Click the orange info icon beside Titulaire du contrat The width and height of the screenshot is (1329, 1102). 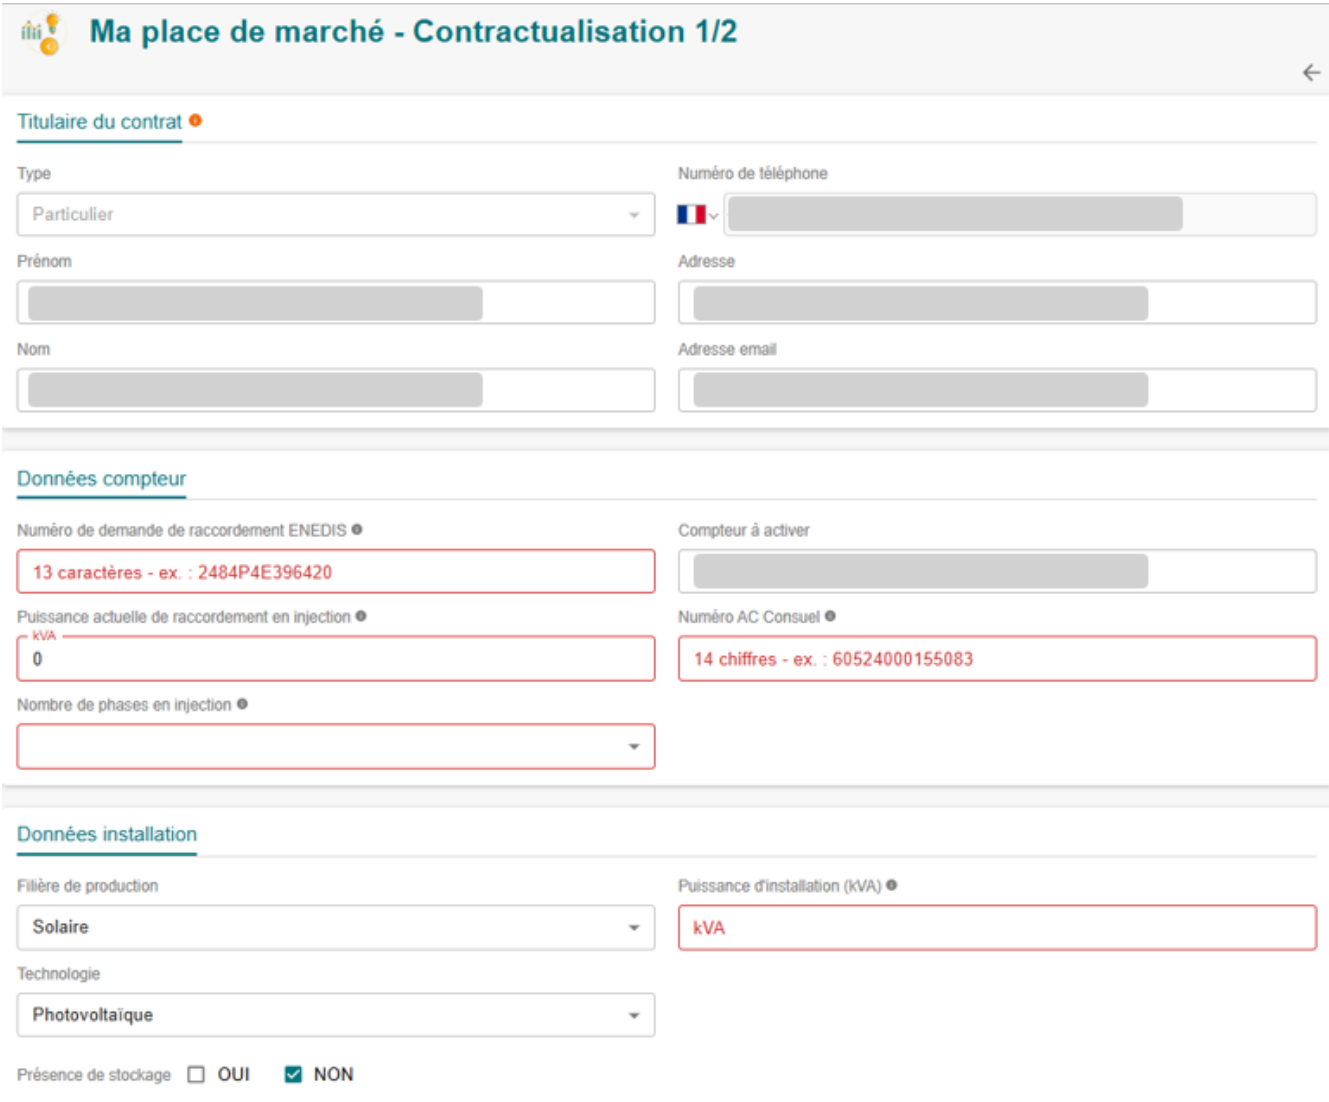tap(196, 121)
